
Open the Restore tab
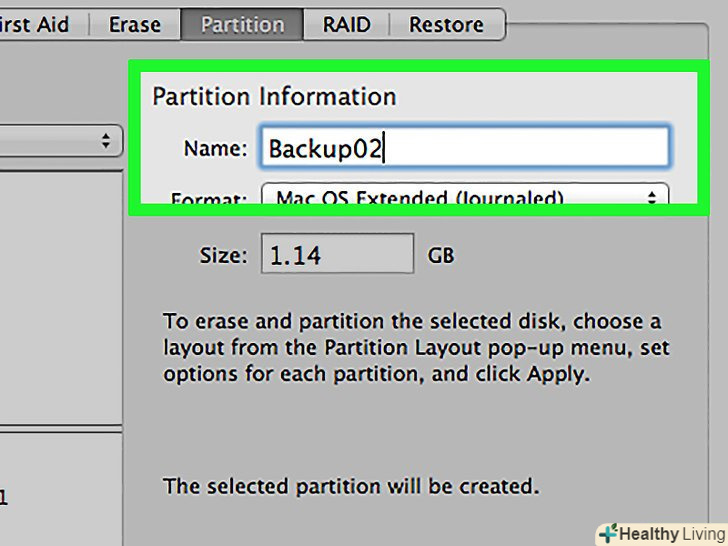point(446,25)
